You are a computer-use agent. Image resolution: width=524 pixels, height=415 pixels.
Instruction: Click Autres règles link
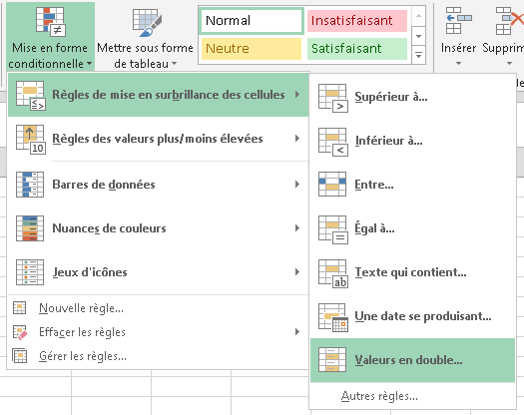(x=379, y=396)
